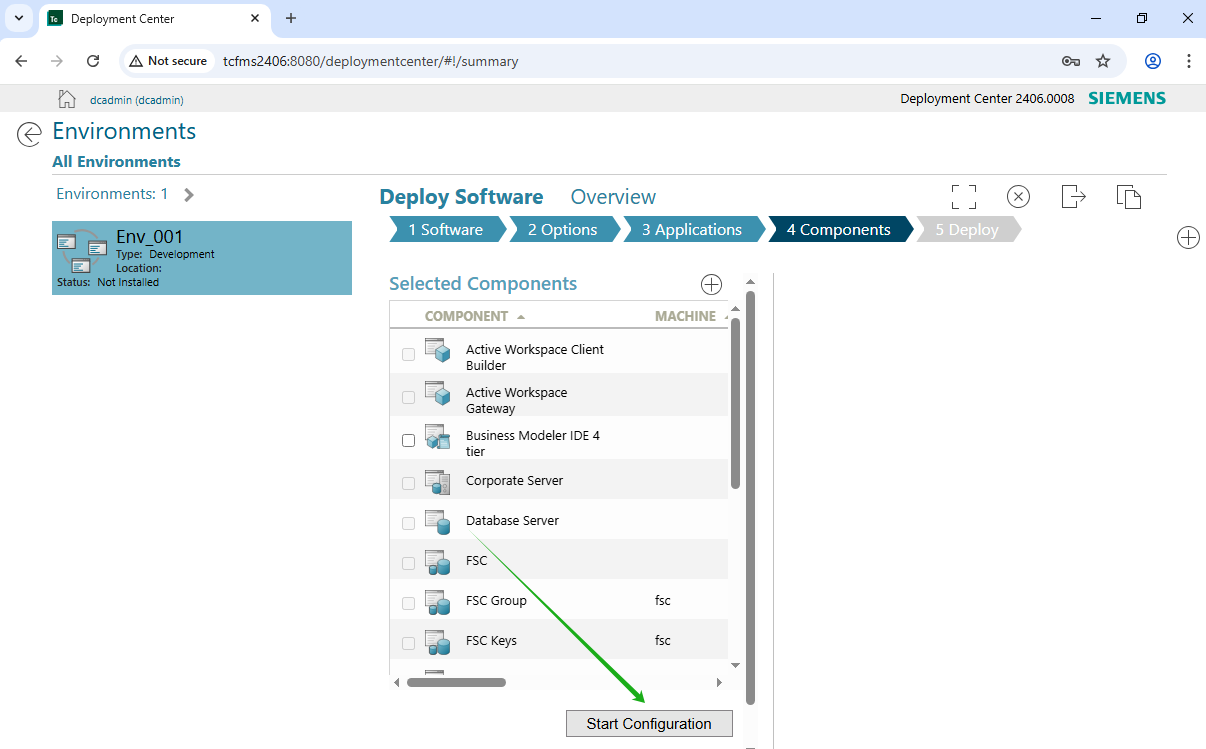Screen dimensions: 1206x749
Task: Click dcadmin (dcadmin) user label
Action: pos(137,100)
